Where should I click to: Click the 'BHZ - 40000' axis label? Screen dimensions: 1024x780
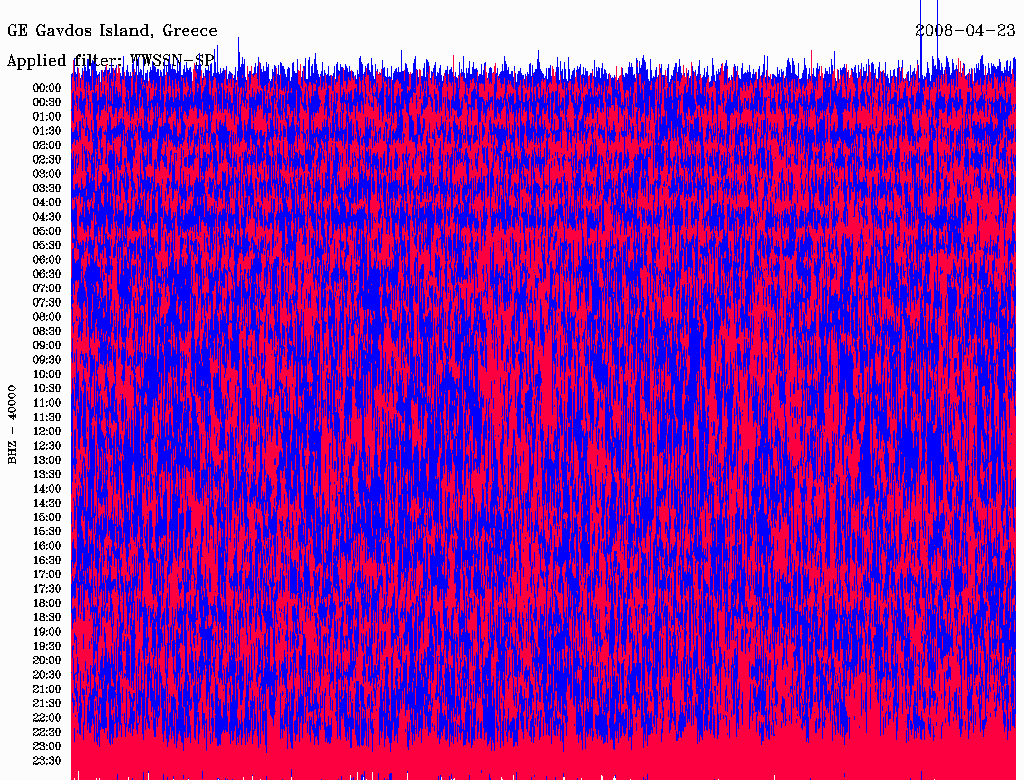pyautogui.click(x=12, y=425)
